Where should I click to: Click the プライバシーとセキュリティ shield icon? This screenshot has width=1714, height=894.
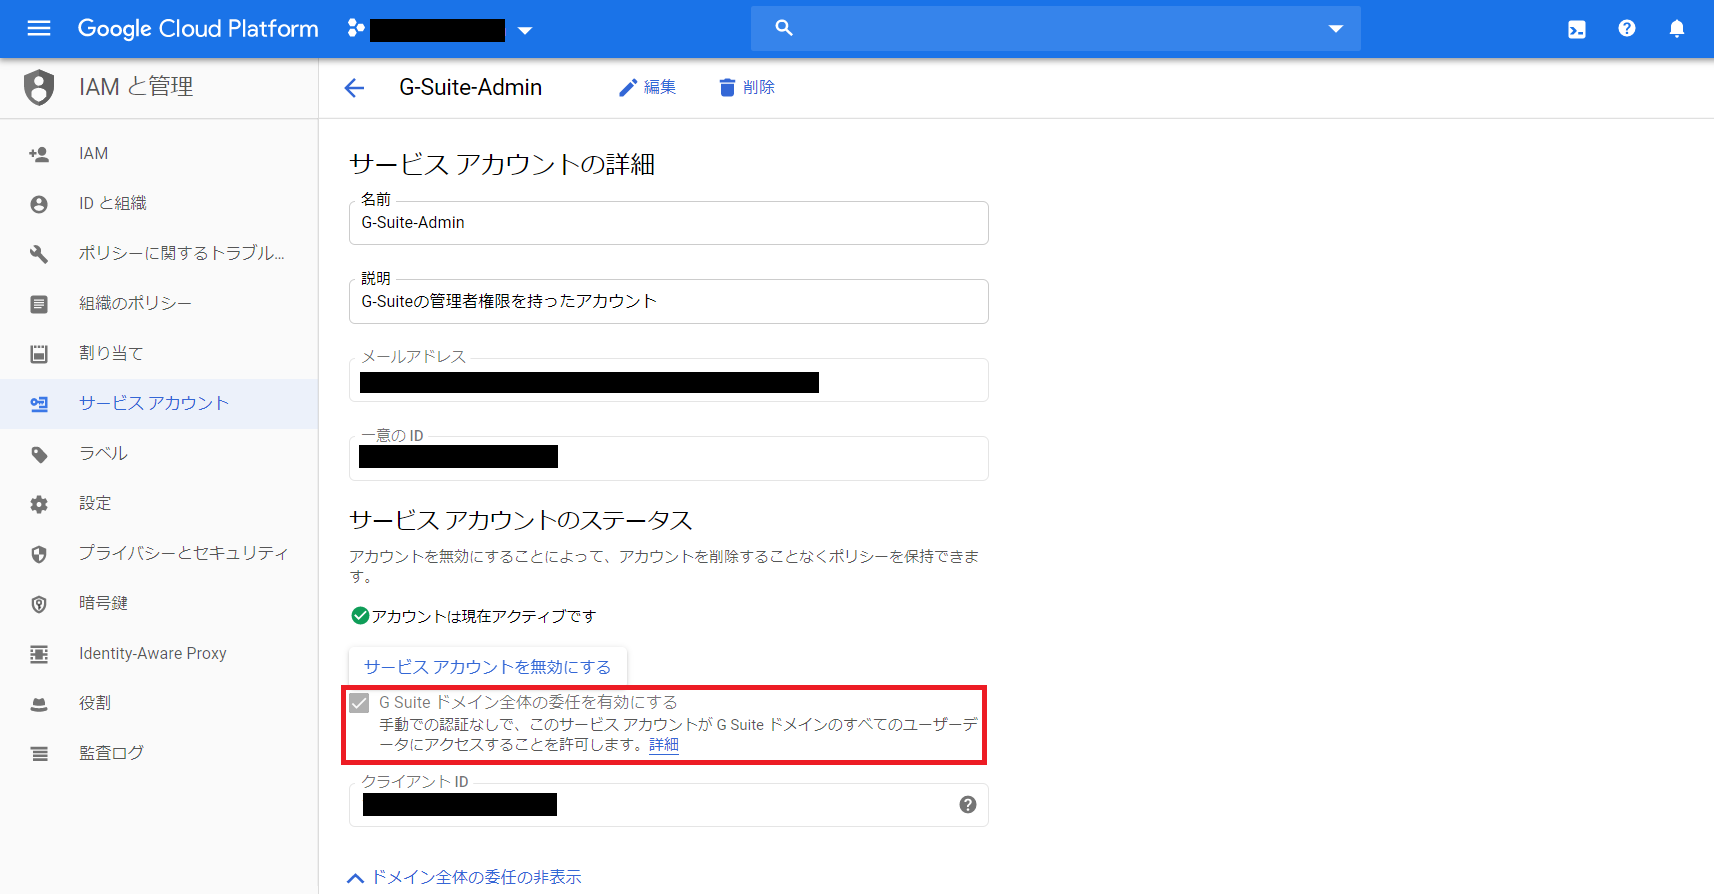[x=39, y=554]
